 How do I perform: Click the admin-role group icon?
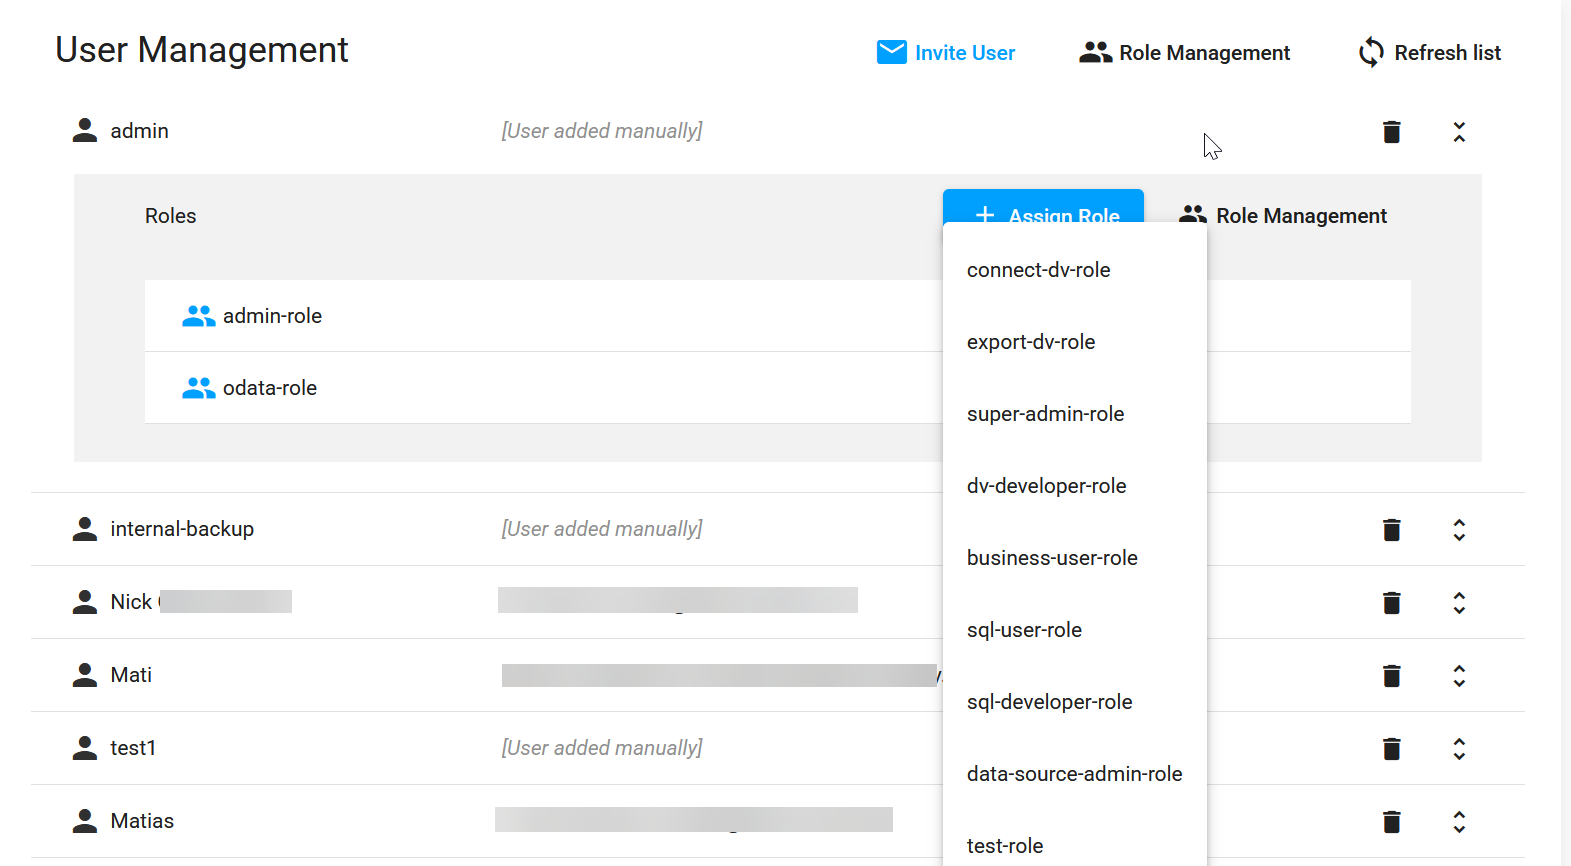[198, 316]
